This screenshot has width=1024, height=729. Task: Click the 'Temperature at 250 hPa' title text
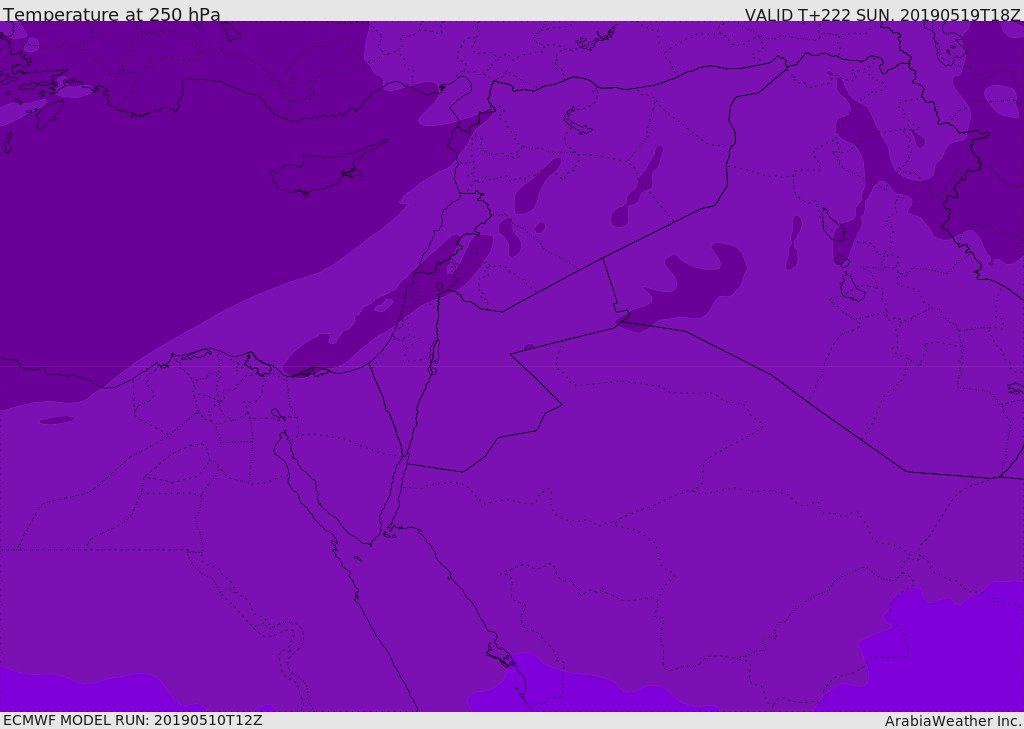[112, 14]
